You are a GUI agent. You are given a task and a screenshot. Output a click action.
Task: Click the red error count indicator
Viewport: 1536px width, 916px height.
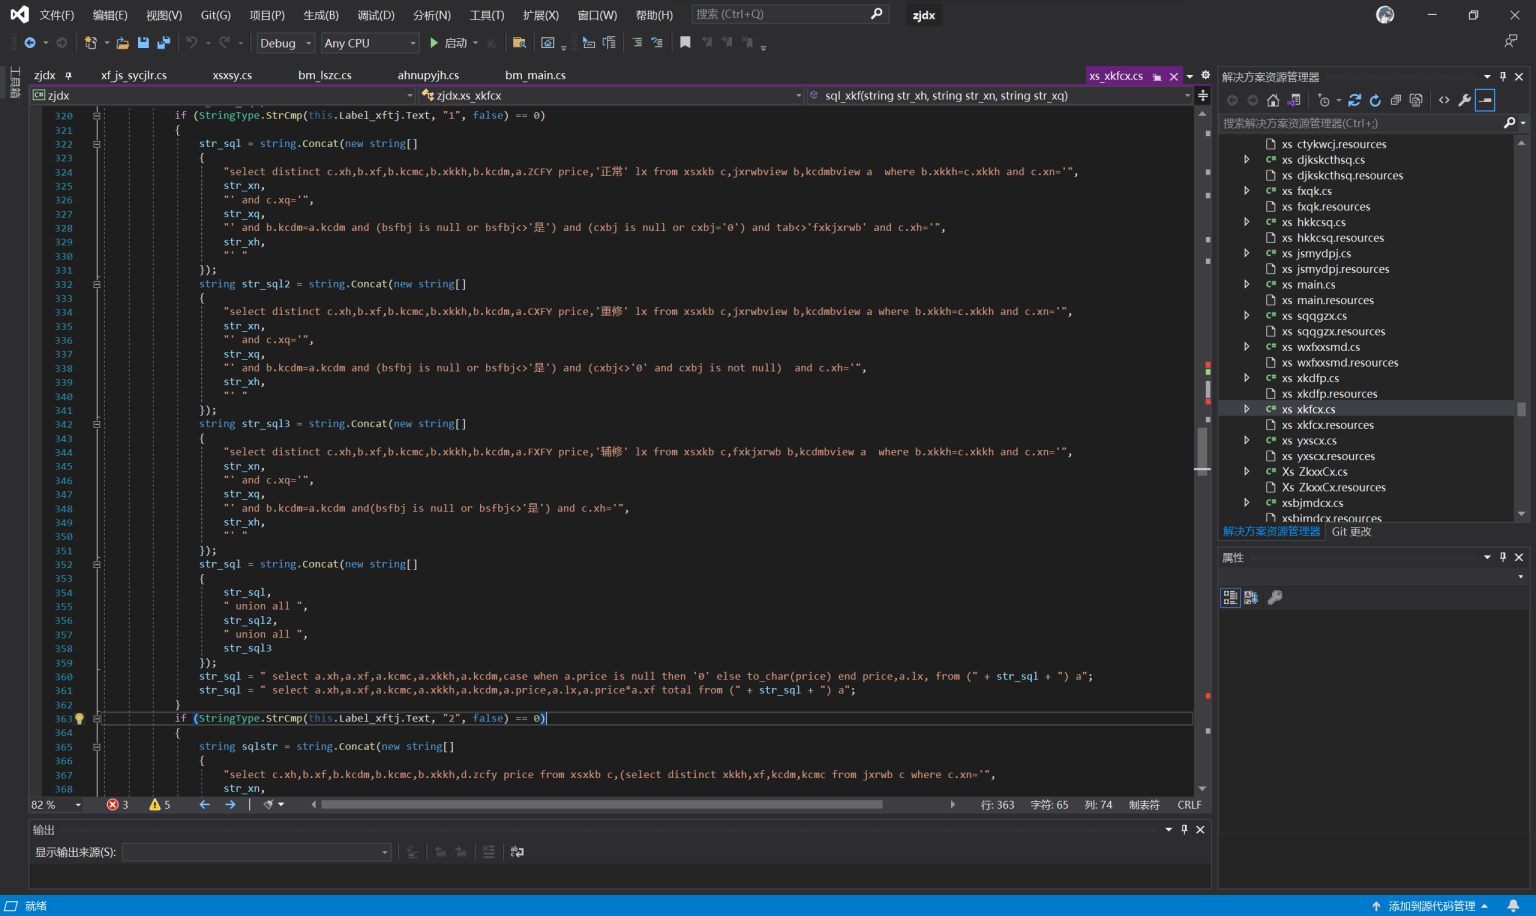(x=118, y=805)
